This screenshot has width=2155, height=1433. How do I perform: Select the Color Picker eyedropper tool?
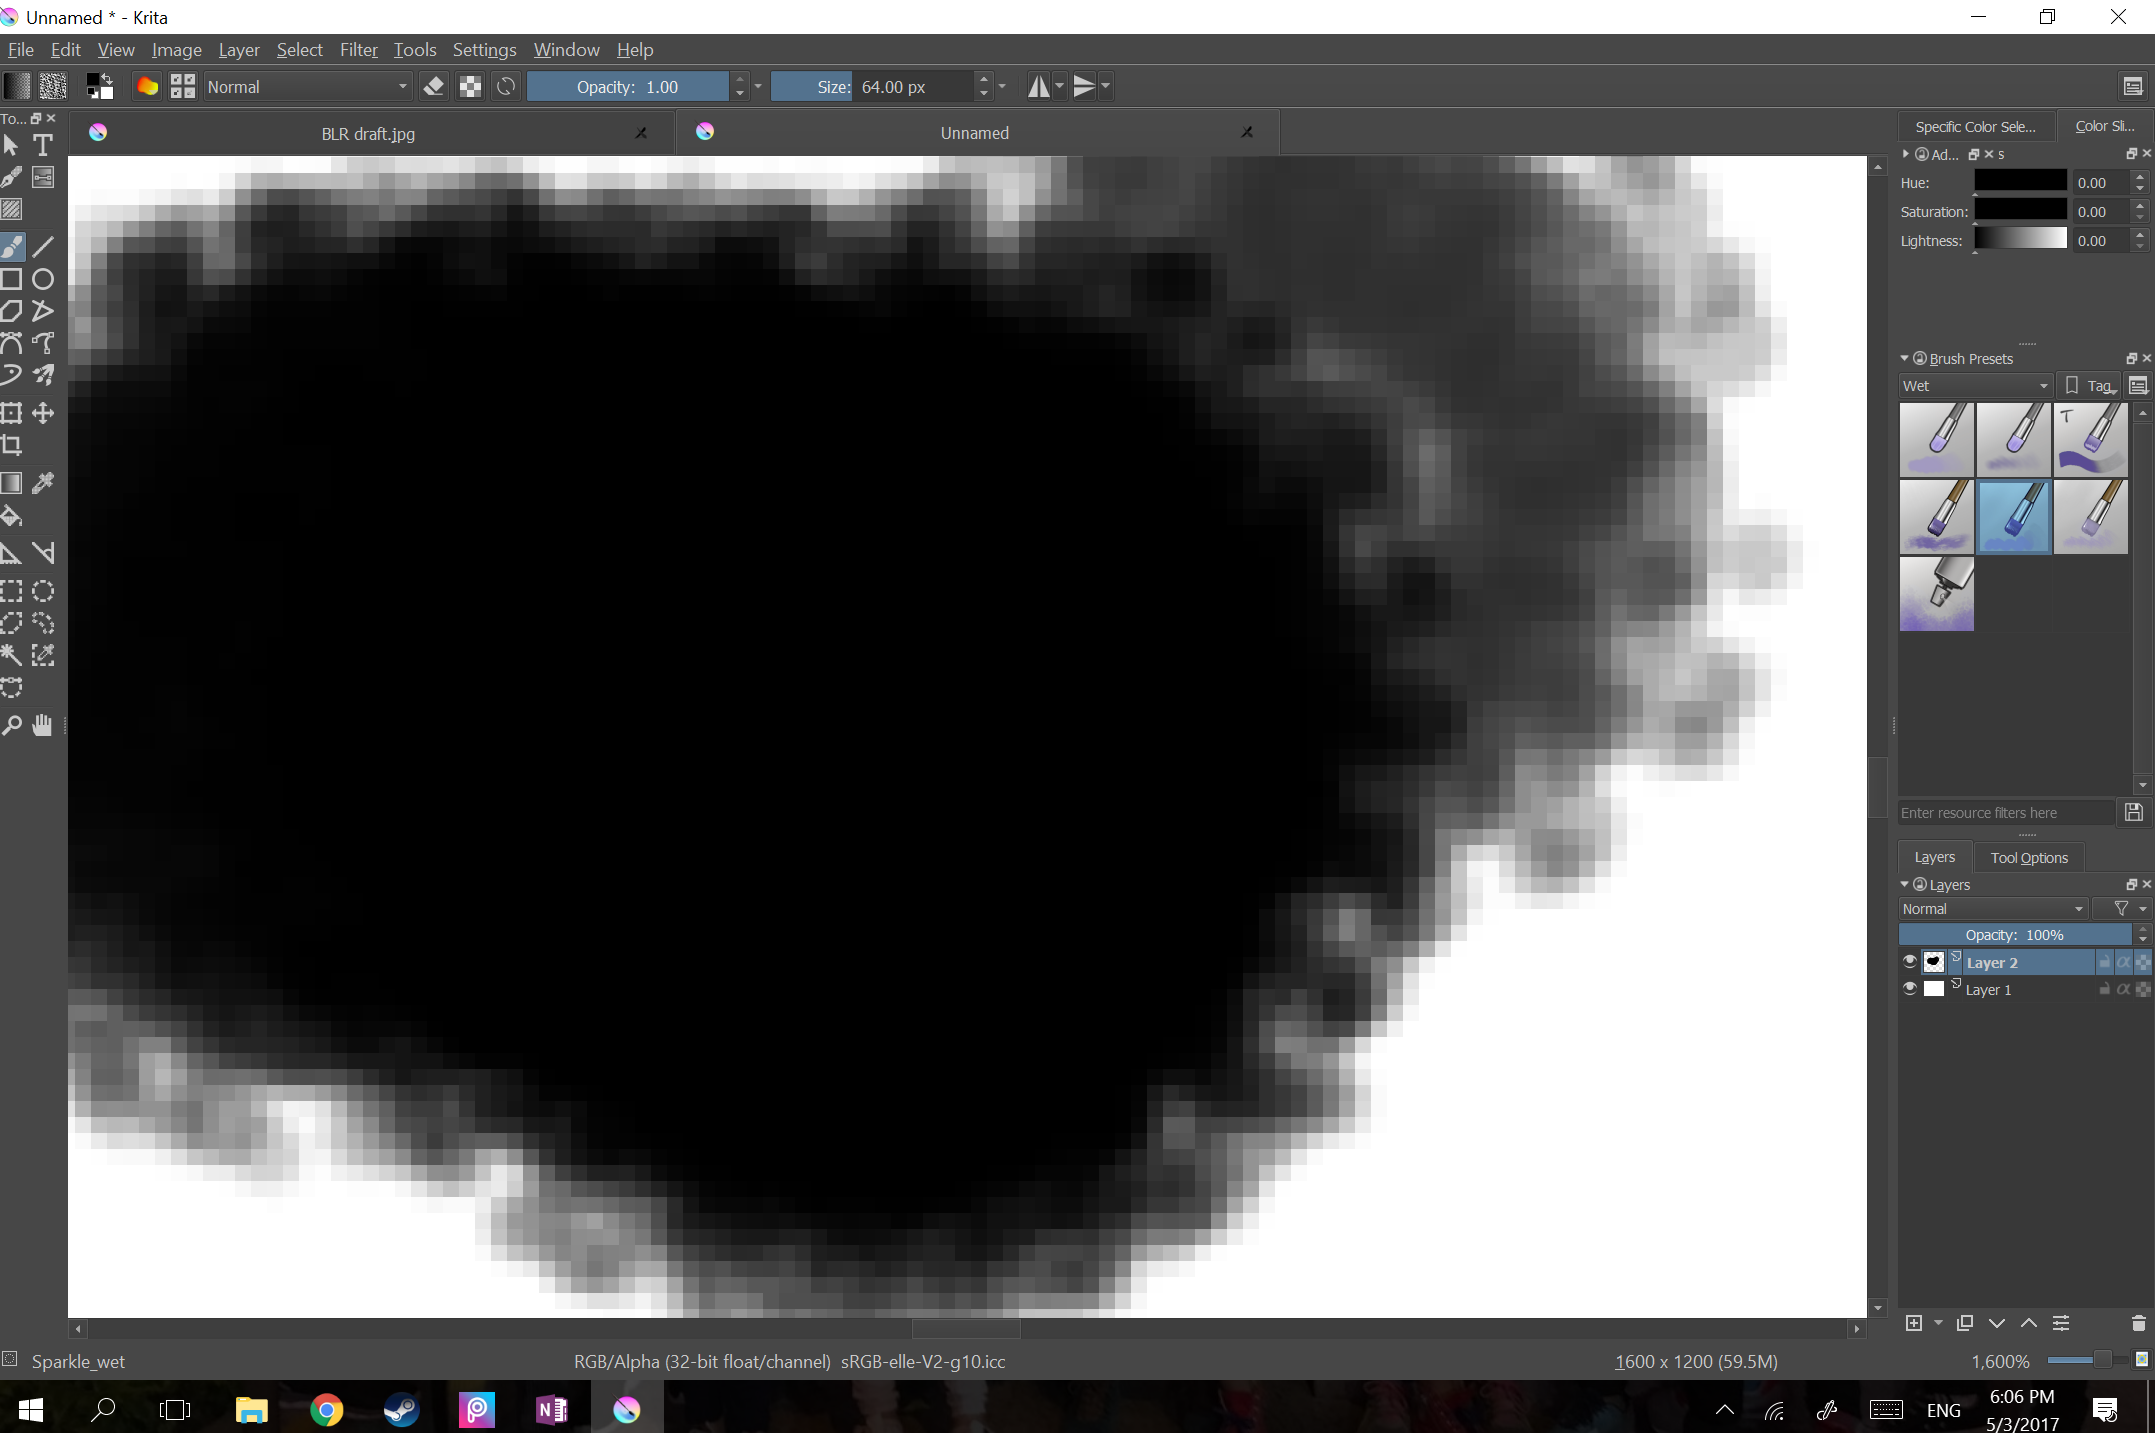(43, 484)
